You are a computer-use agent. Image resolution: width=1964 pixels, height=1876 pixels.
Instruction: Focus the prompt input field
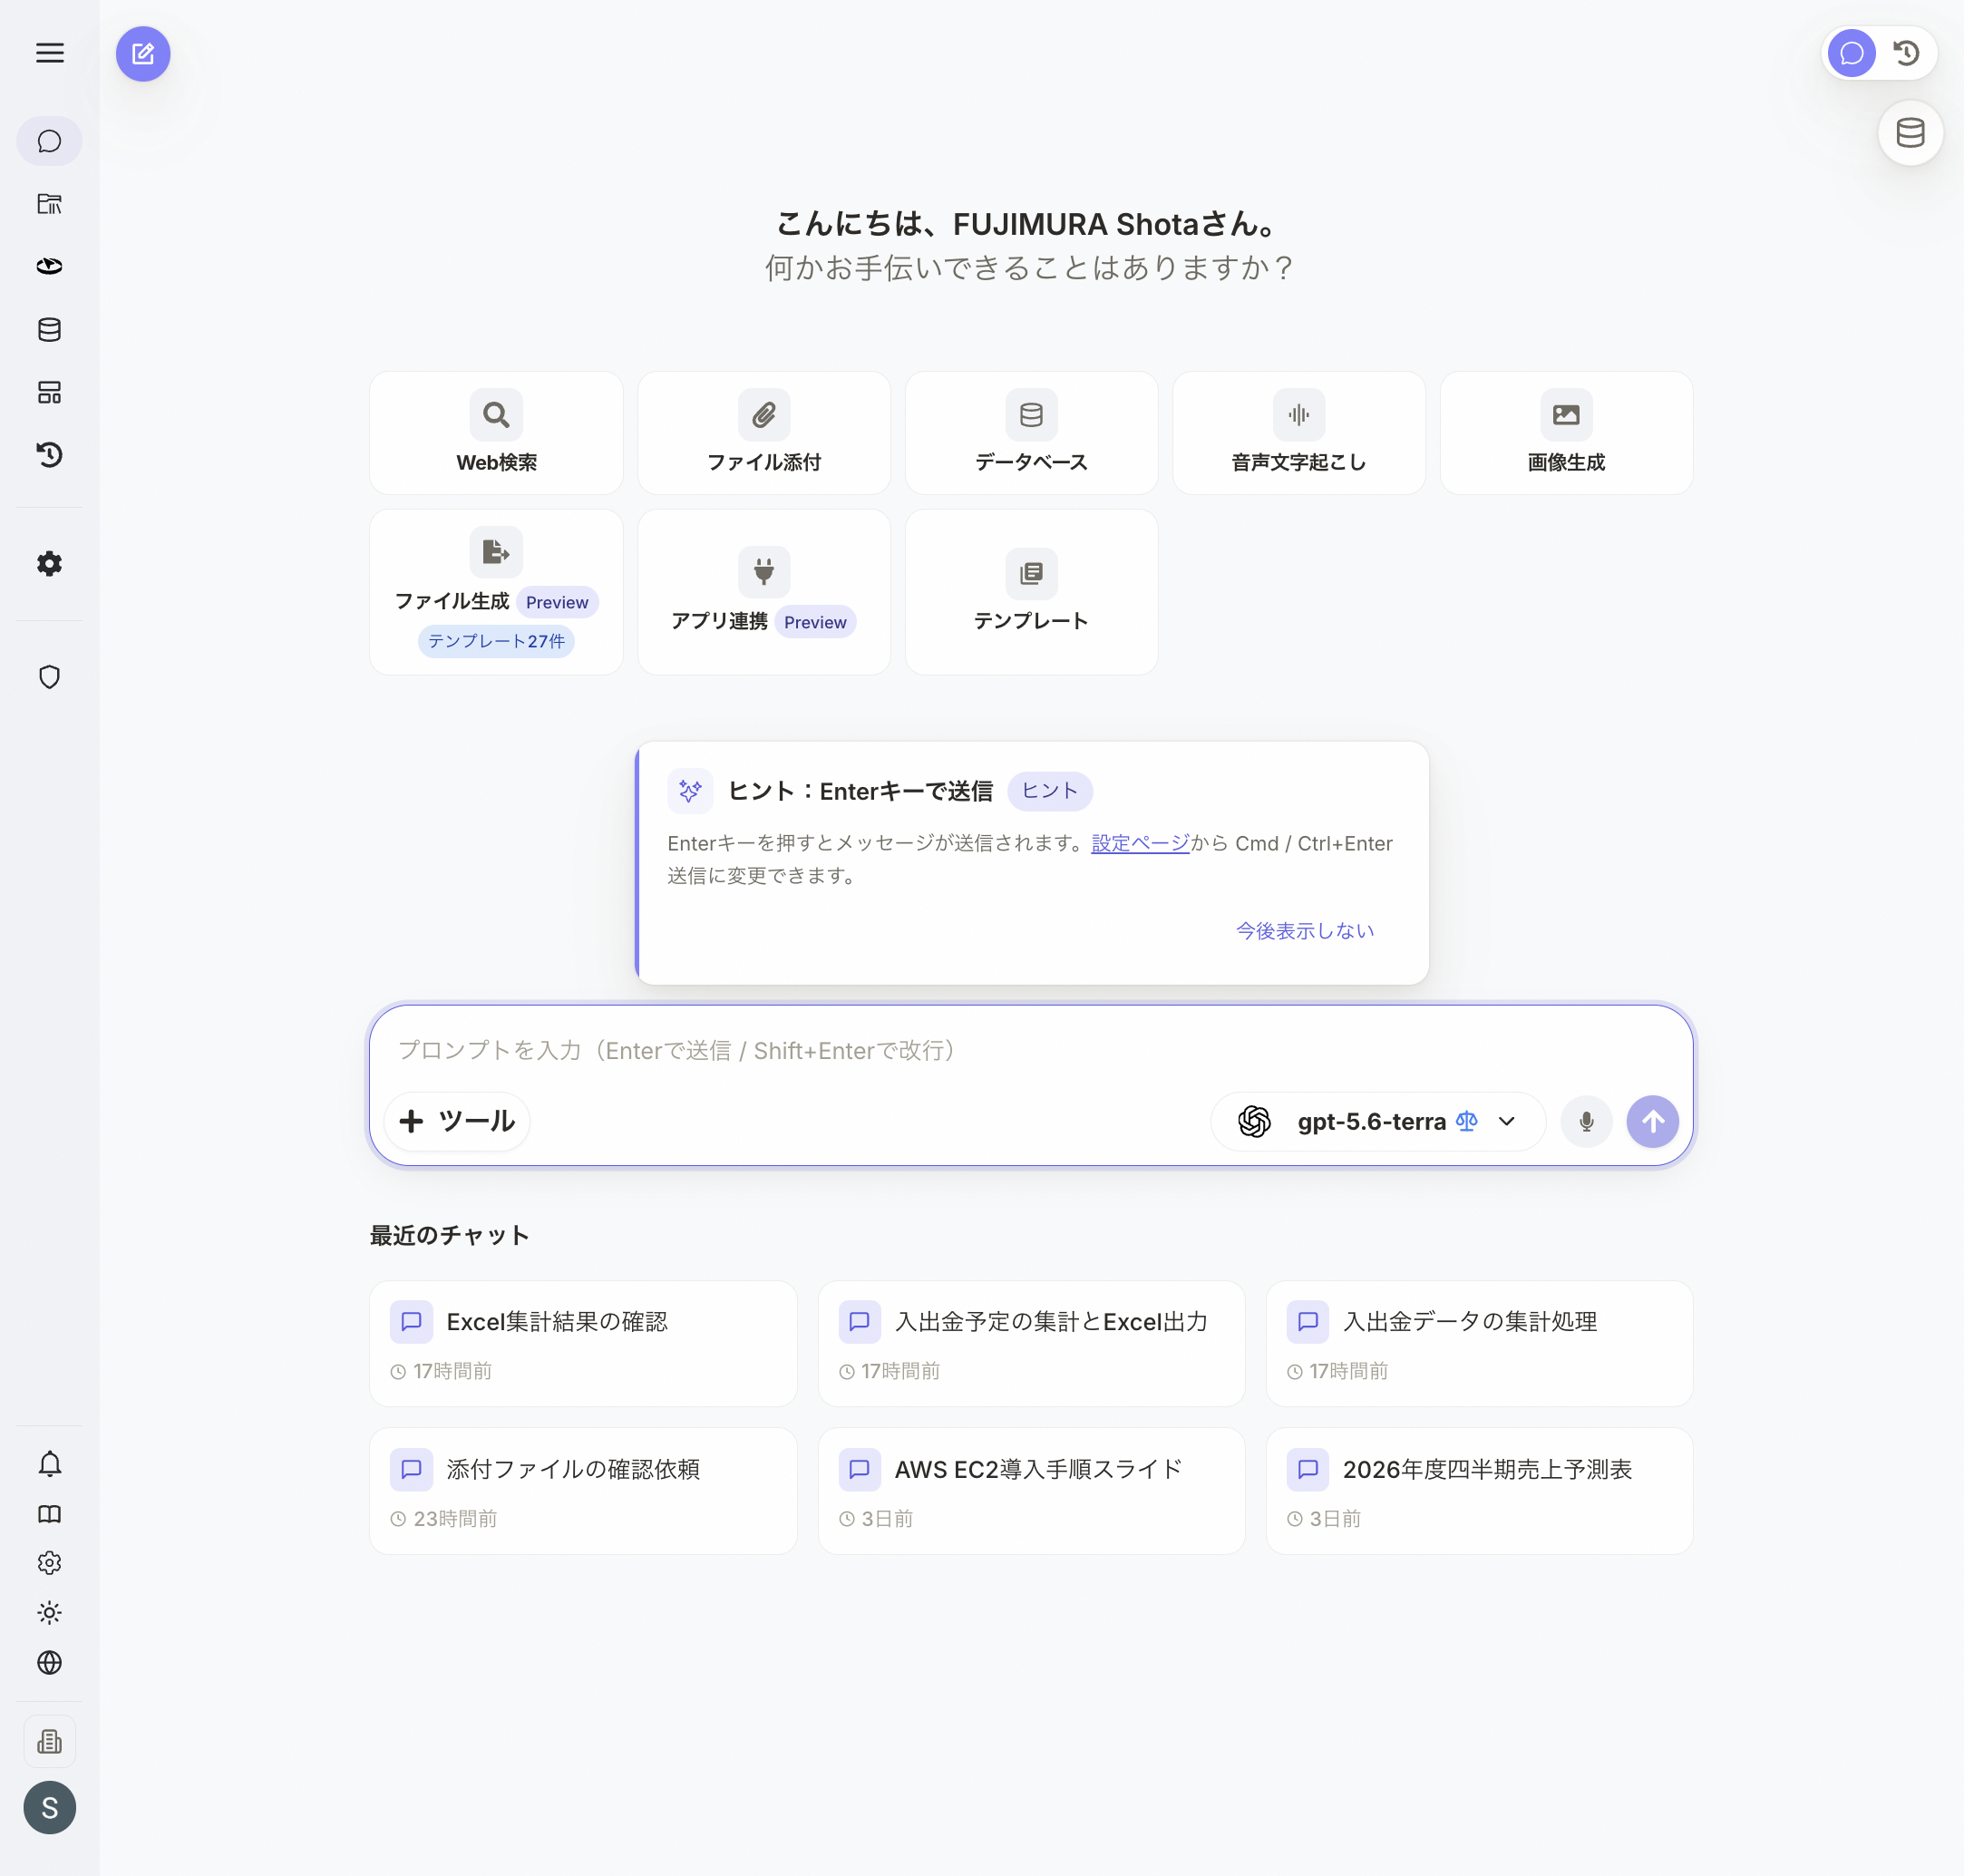pyautogui.click(x=1031, y=1050)
